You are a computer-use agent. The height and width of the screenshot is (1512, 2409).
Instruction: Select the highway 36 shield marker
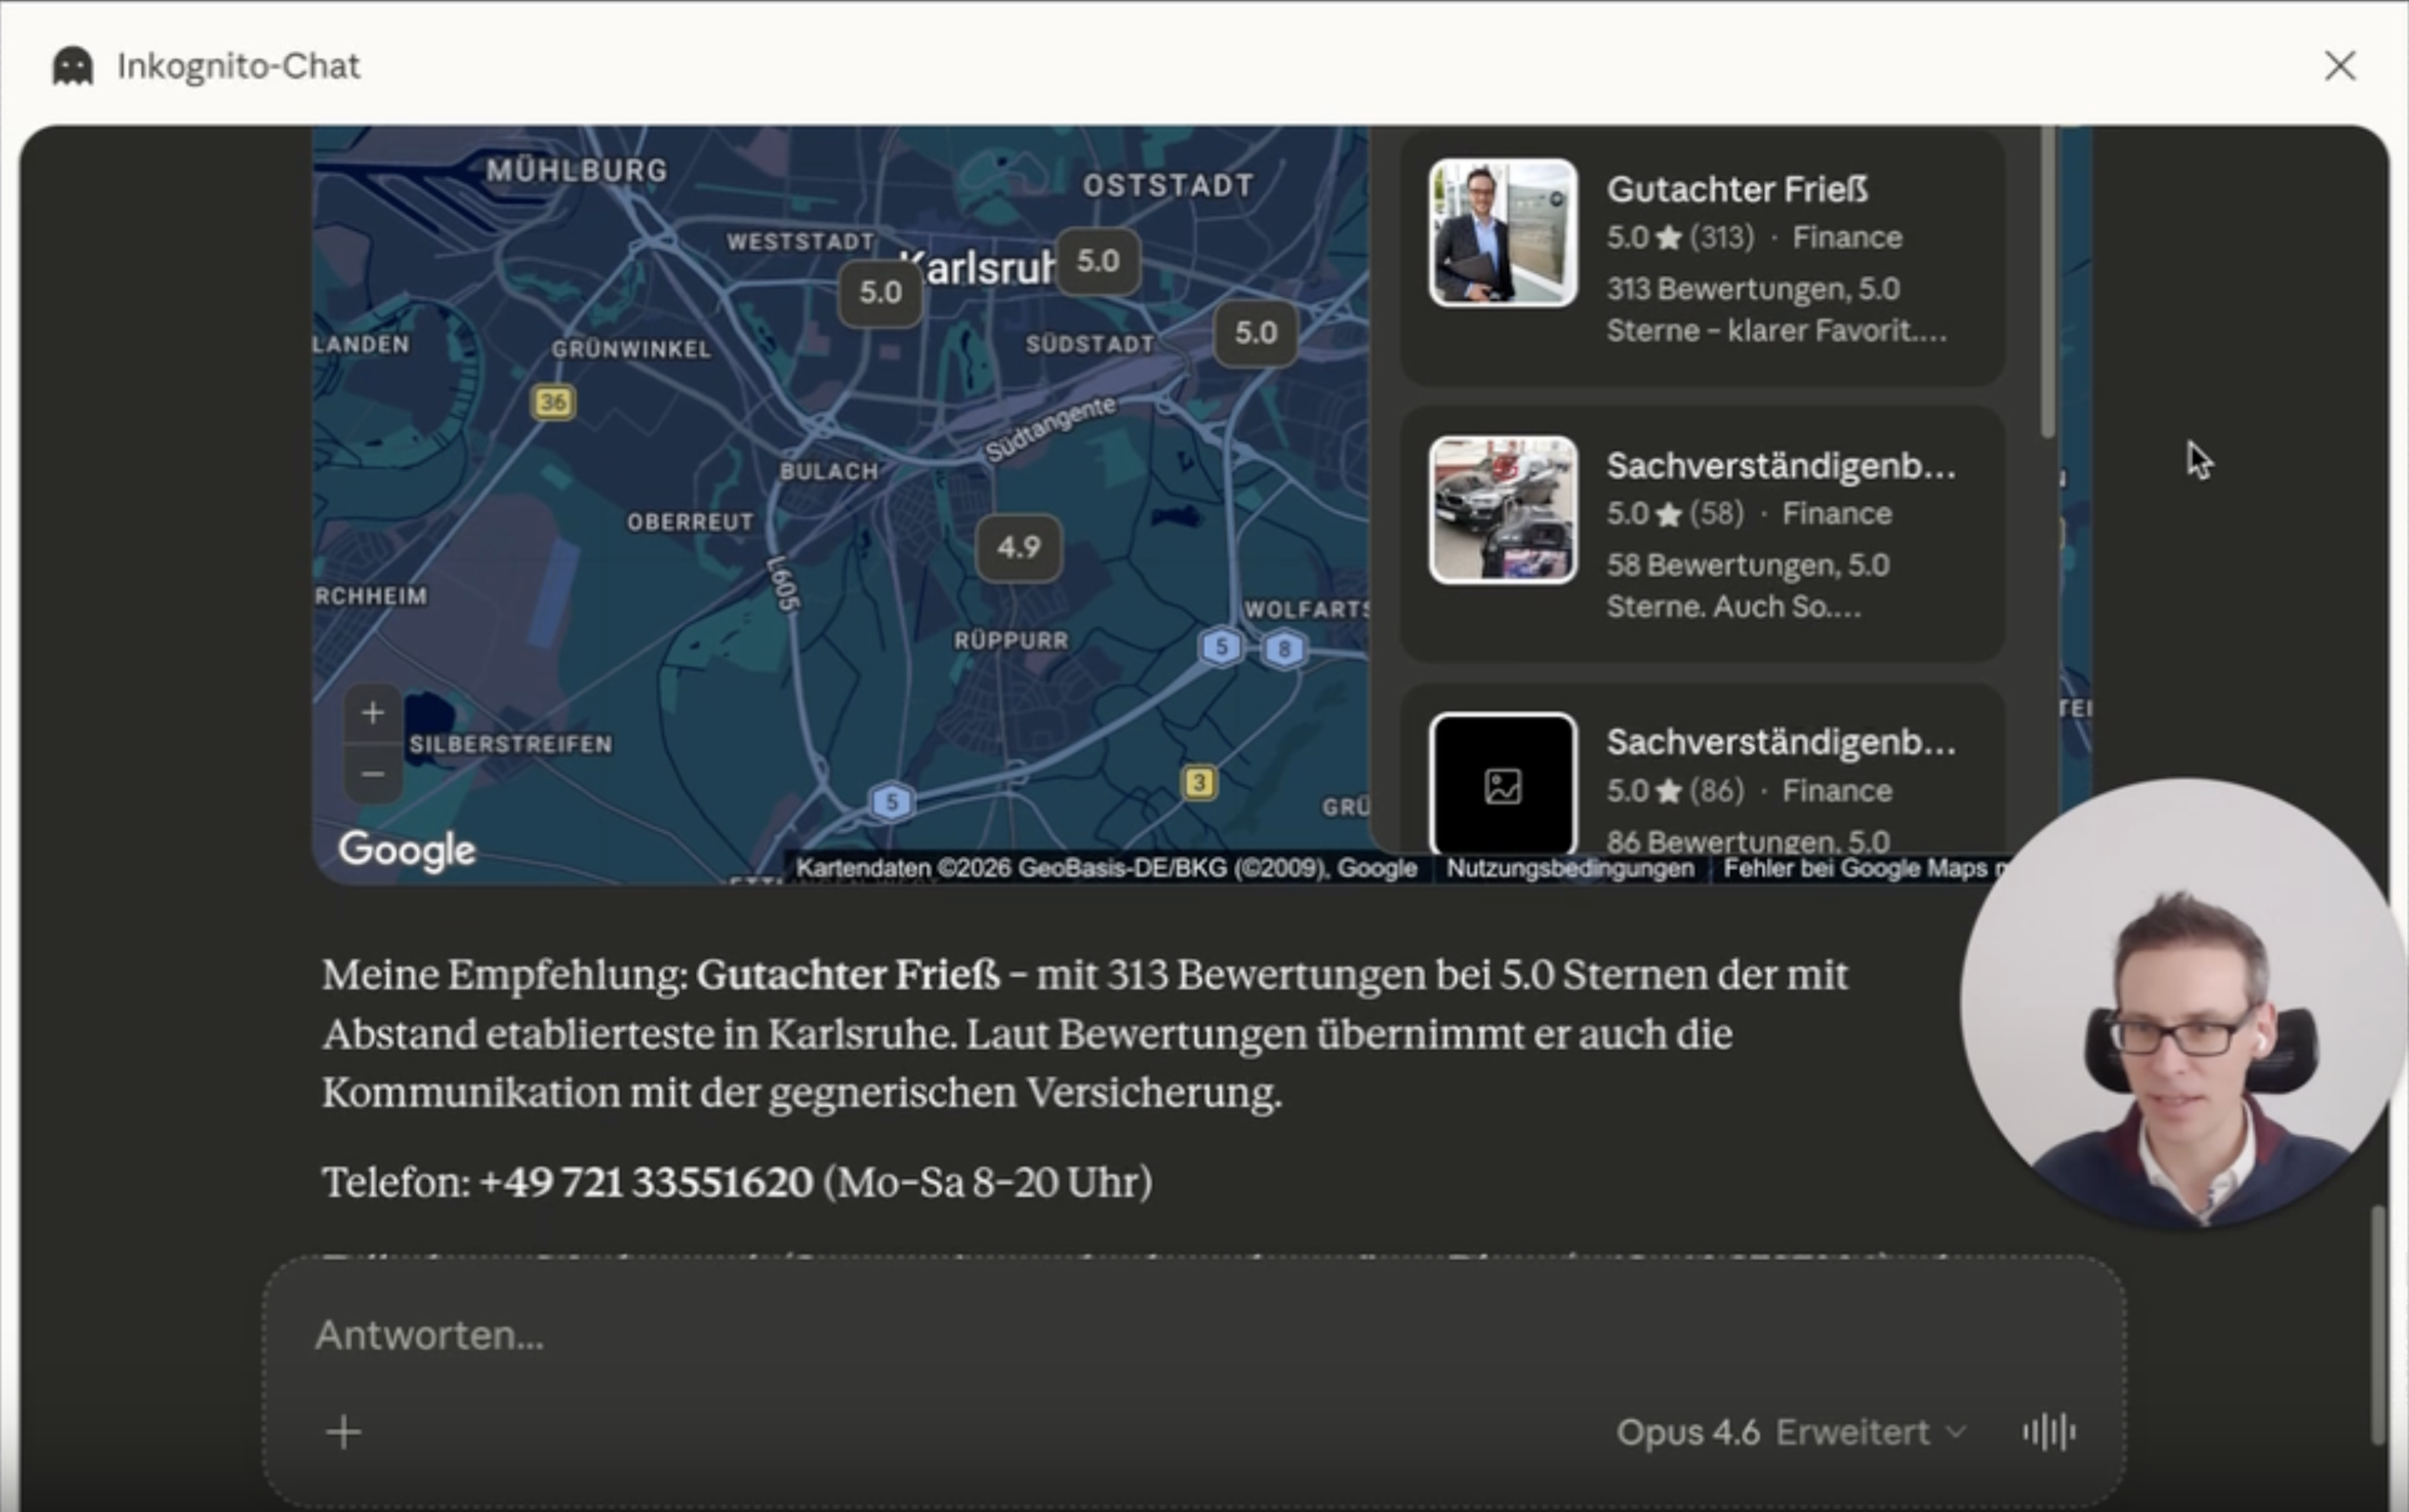coord(553,401)
